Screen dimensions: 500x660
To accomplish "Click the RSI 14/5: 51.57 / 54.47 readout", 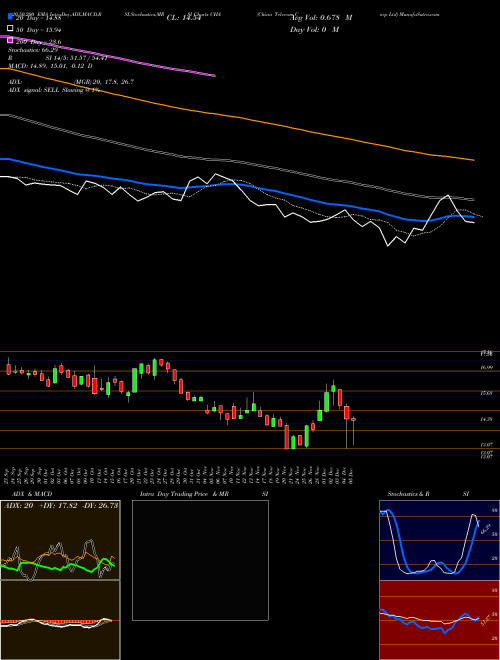I will point(58,58).
